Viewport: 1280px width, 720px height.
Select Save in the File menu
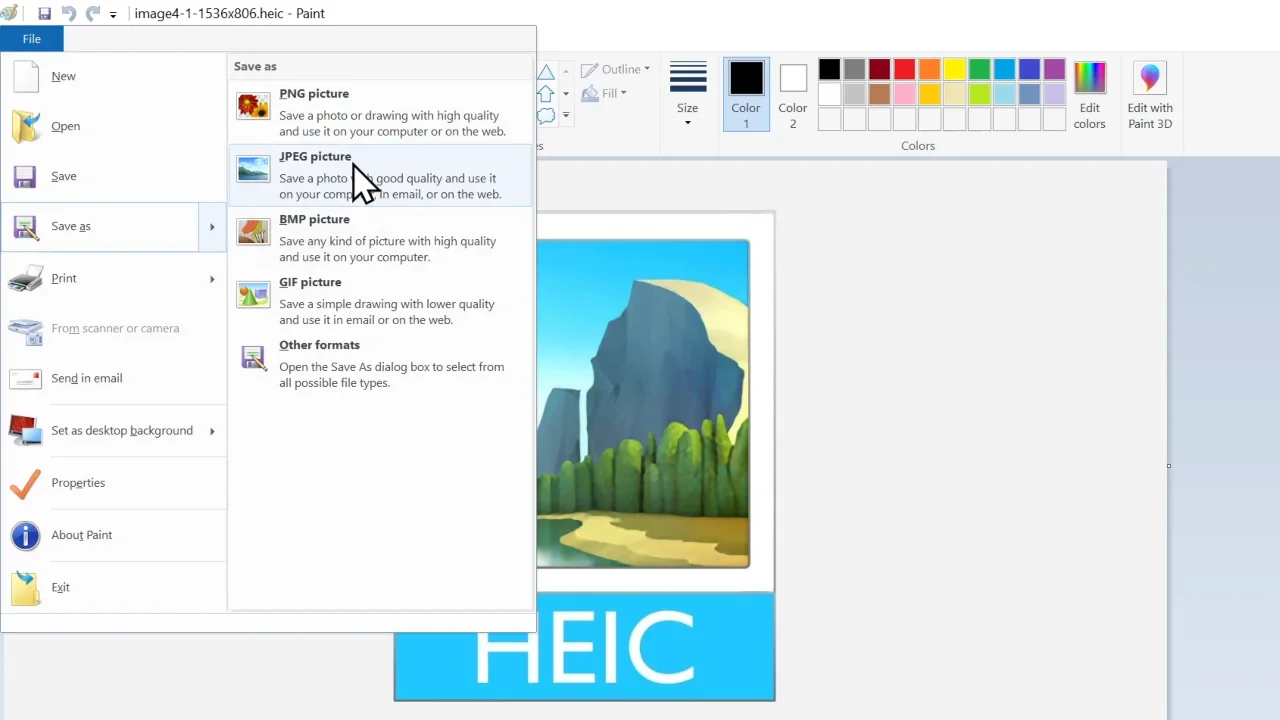[x=113, y=176]
